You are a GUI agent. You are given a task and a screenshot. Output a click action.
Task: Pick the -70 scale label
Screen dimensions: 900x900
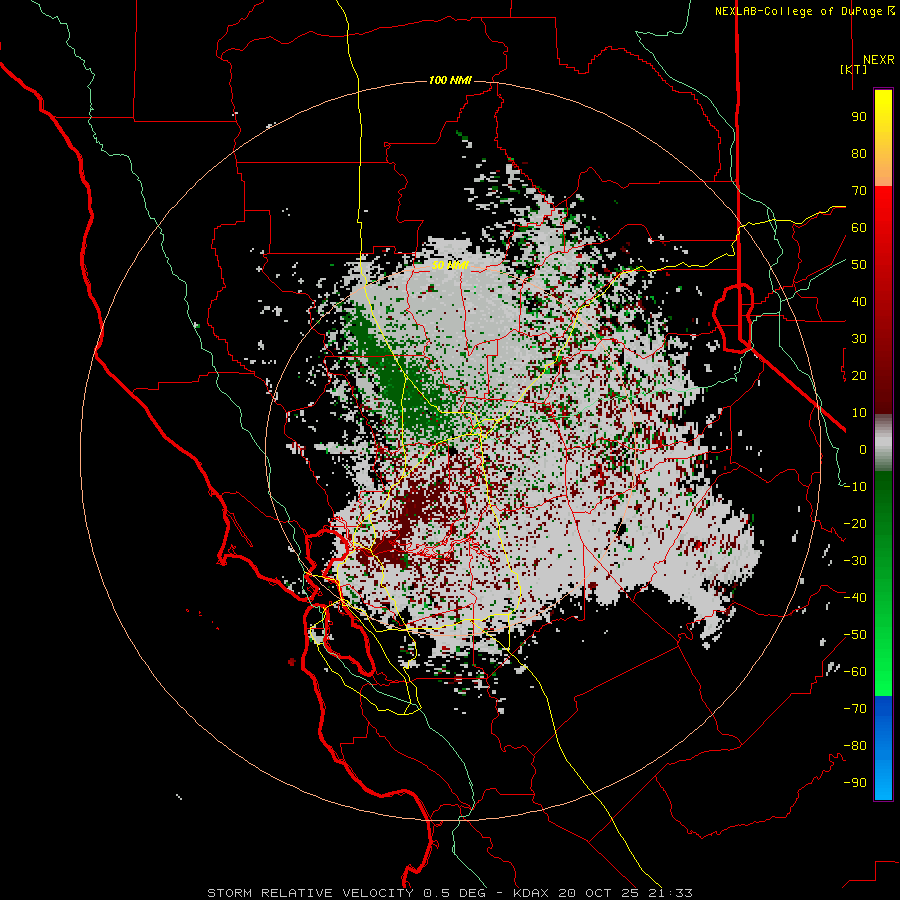coord(855,709)
